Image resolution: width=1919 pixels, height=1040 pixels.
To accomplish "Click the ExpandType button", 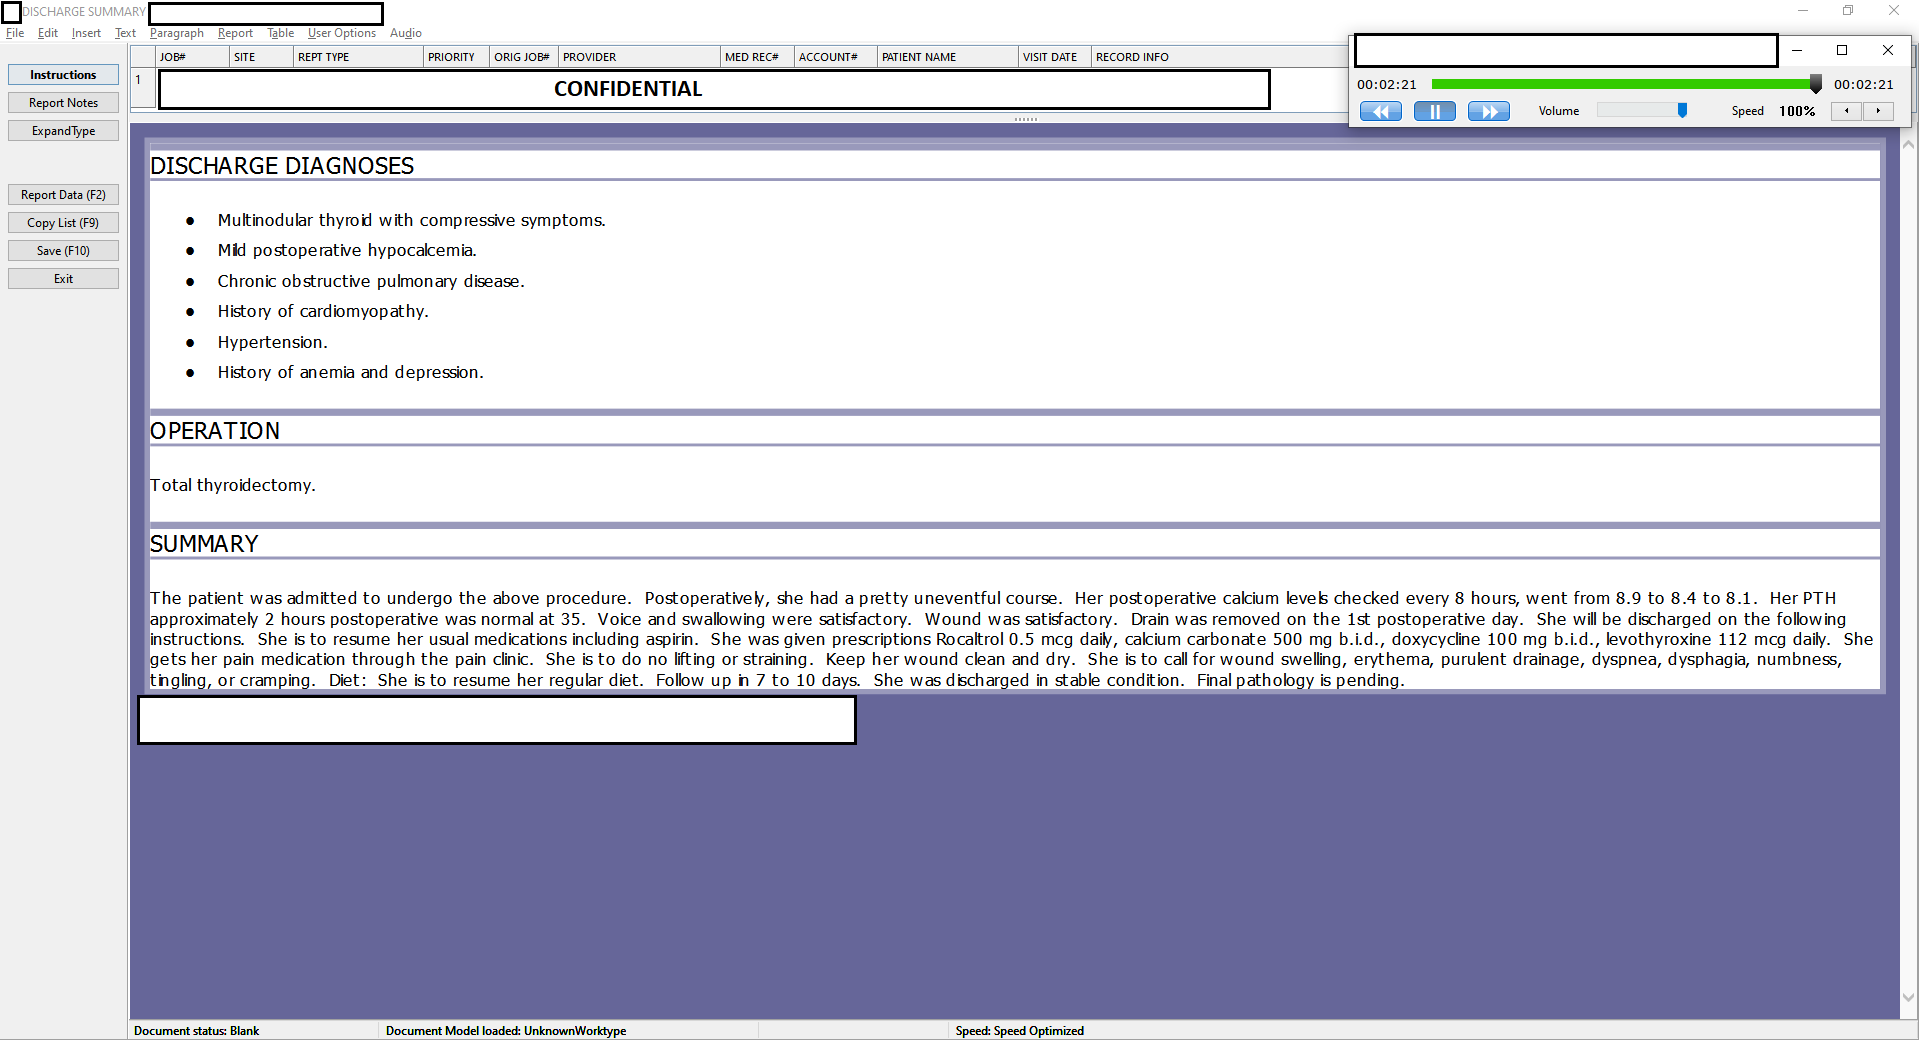I will click(x=63, y=131).
